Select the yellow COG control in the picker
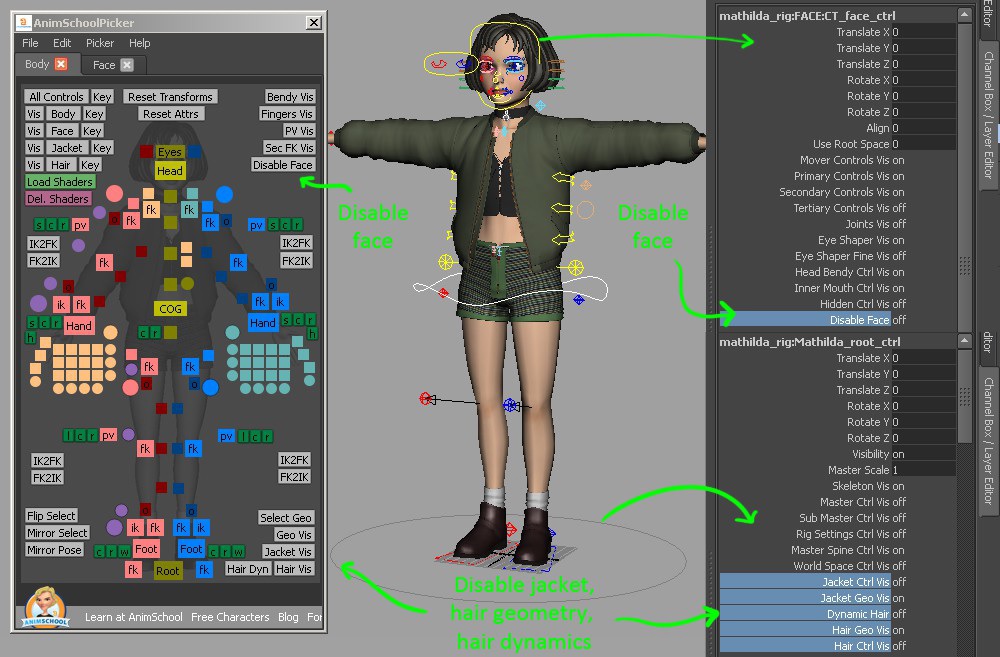Image resolution: width=1000 pixels, height=657 pixels. pos(170,309)
